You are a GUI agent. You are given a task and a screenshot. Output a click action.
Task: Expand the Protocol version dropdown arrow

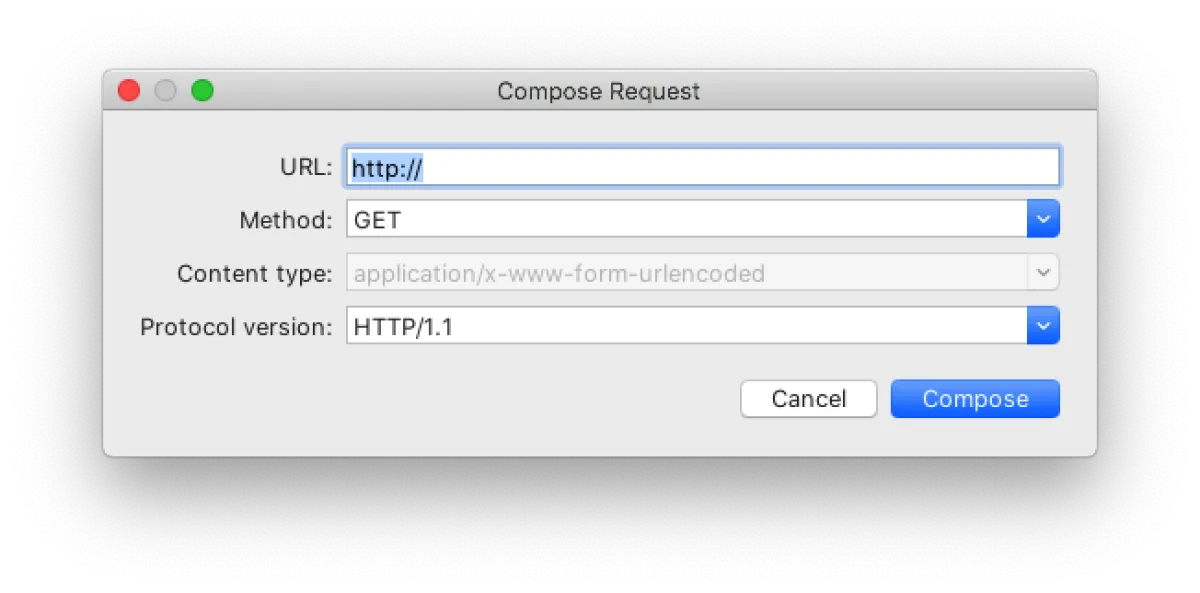click(x=1043, y=326)
